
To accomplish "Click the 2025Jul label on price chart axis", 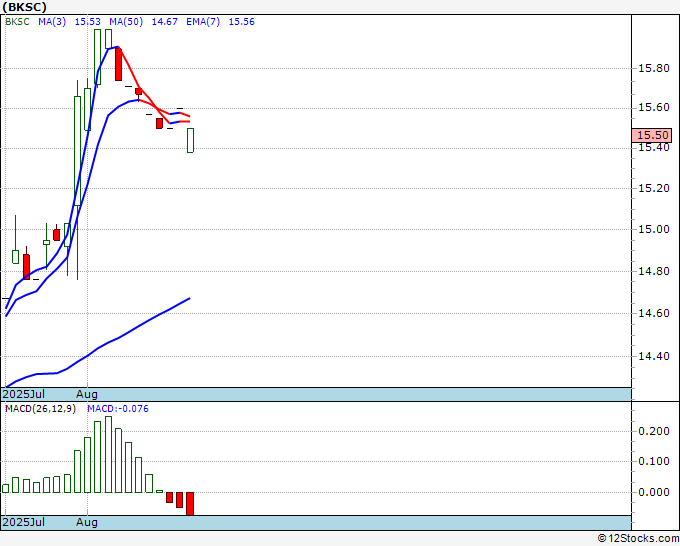I will 24,394.
